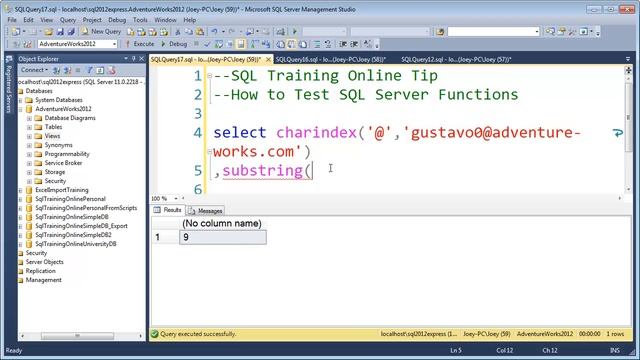Viewport: 640px width, 360px height.
Task: Click the tab list dropdown arrow
Action: coord(628,59)
